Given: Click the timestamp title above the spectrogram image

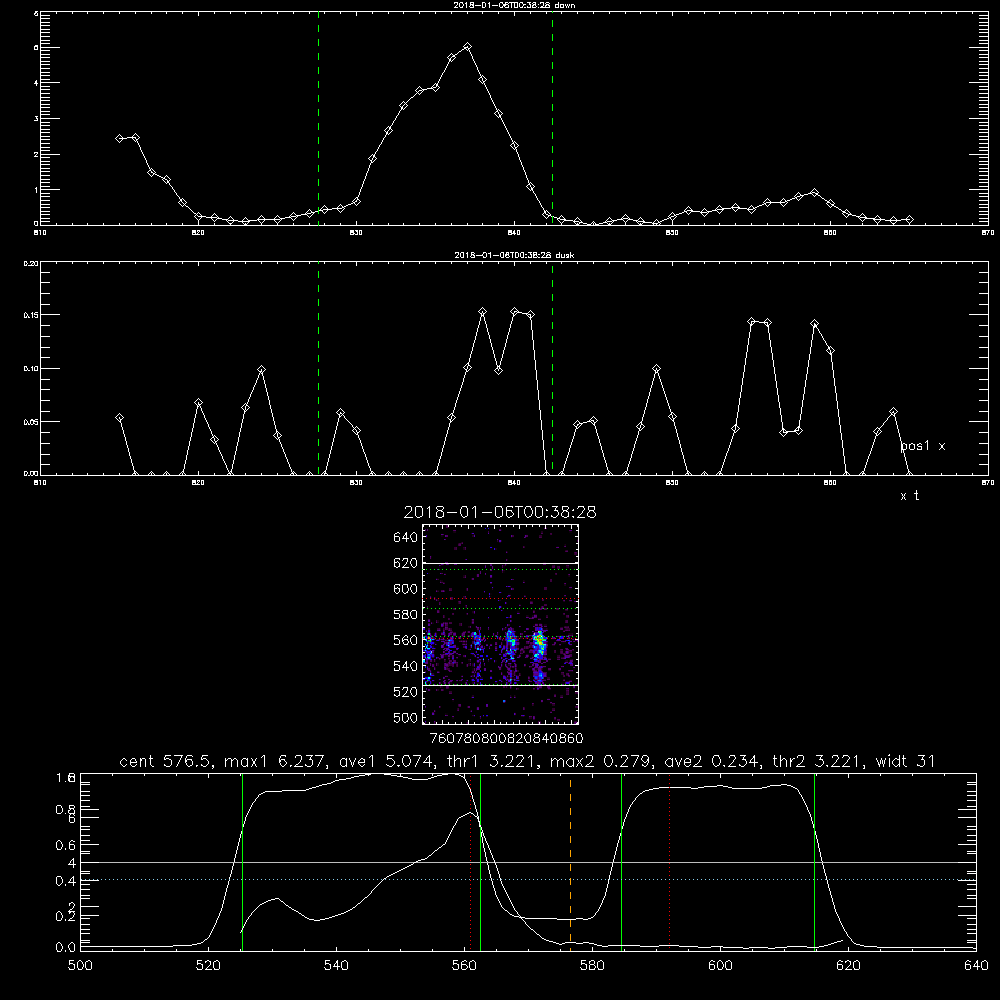Looking at the screenshot, I should pyautogui.click(x=500, y=512).
